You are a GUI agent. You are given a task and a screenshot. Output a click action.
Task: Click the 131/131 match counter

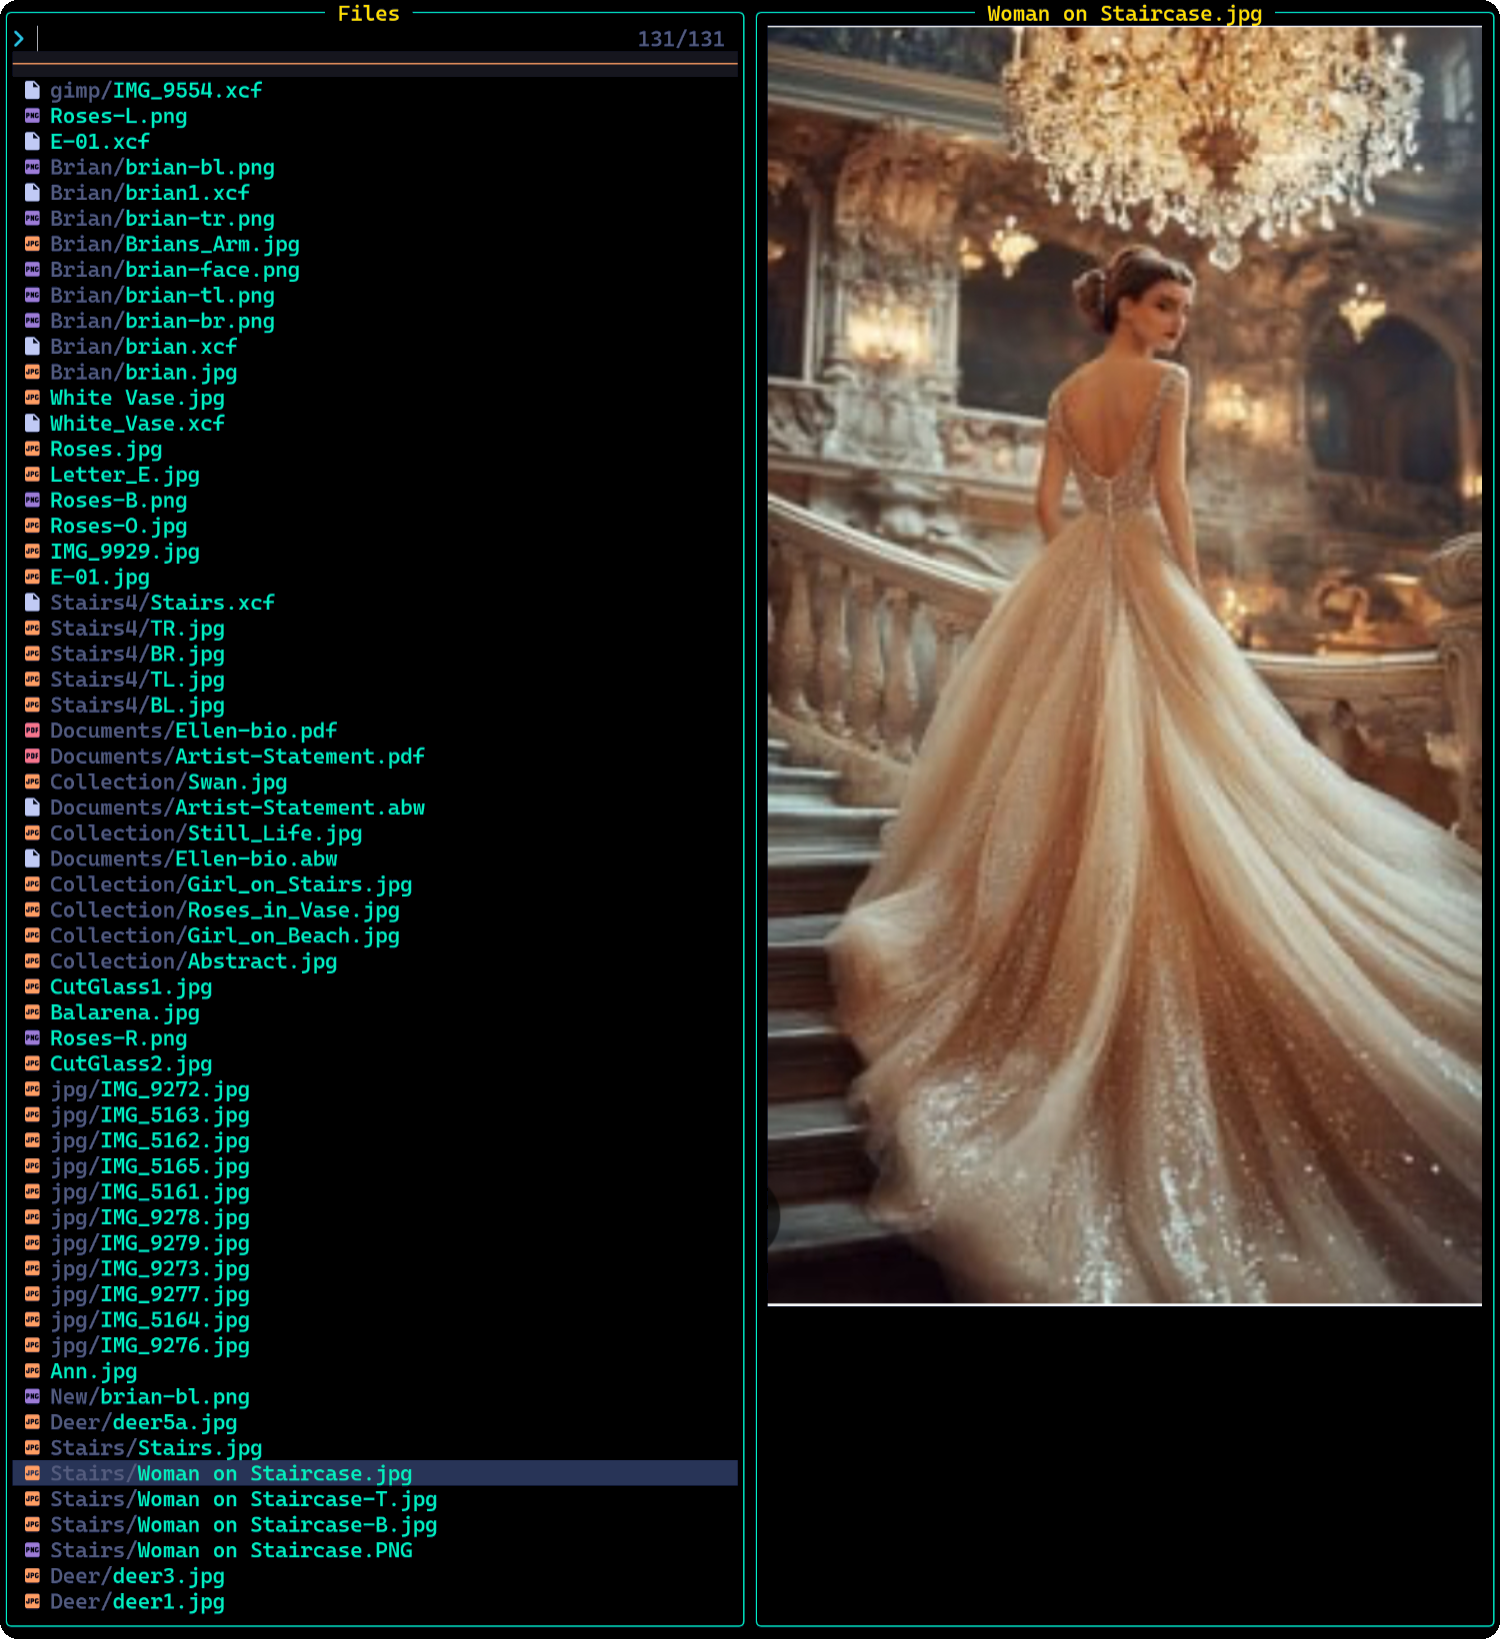click(680, 39)
